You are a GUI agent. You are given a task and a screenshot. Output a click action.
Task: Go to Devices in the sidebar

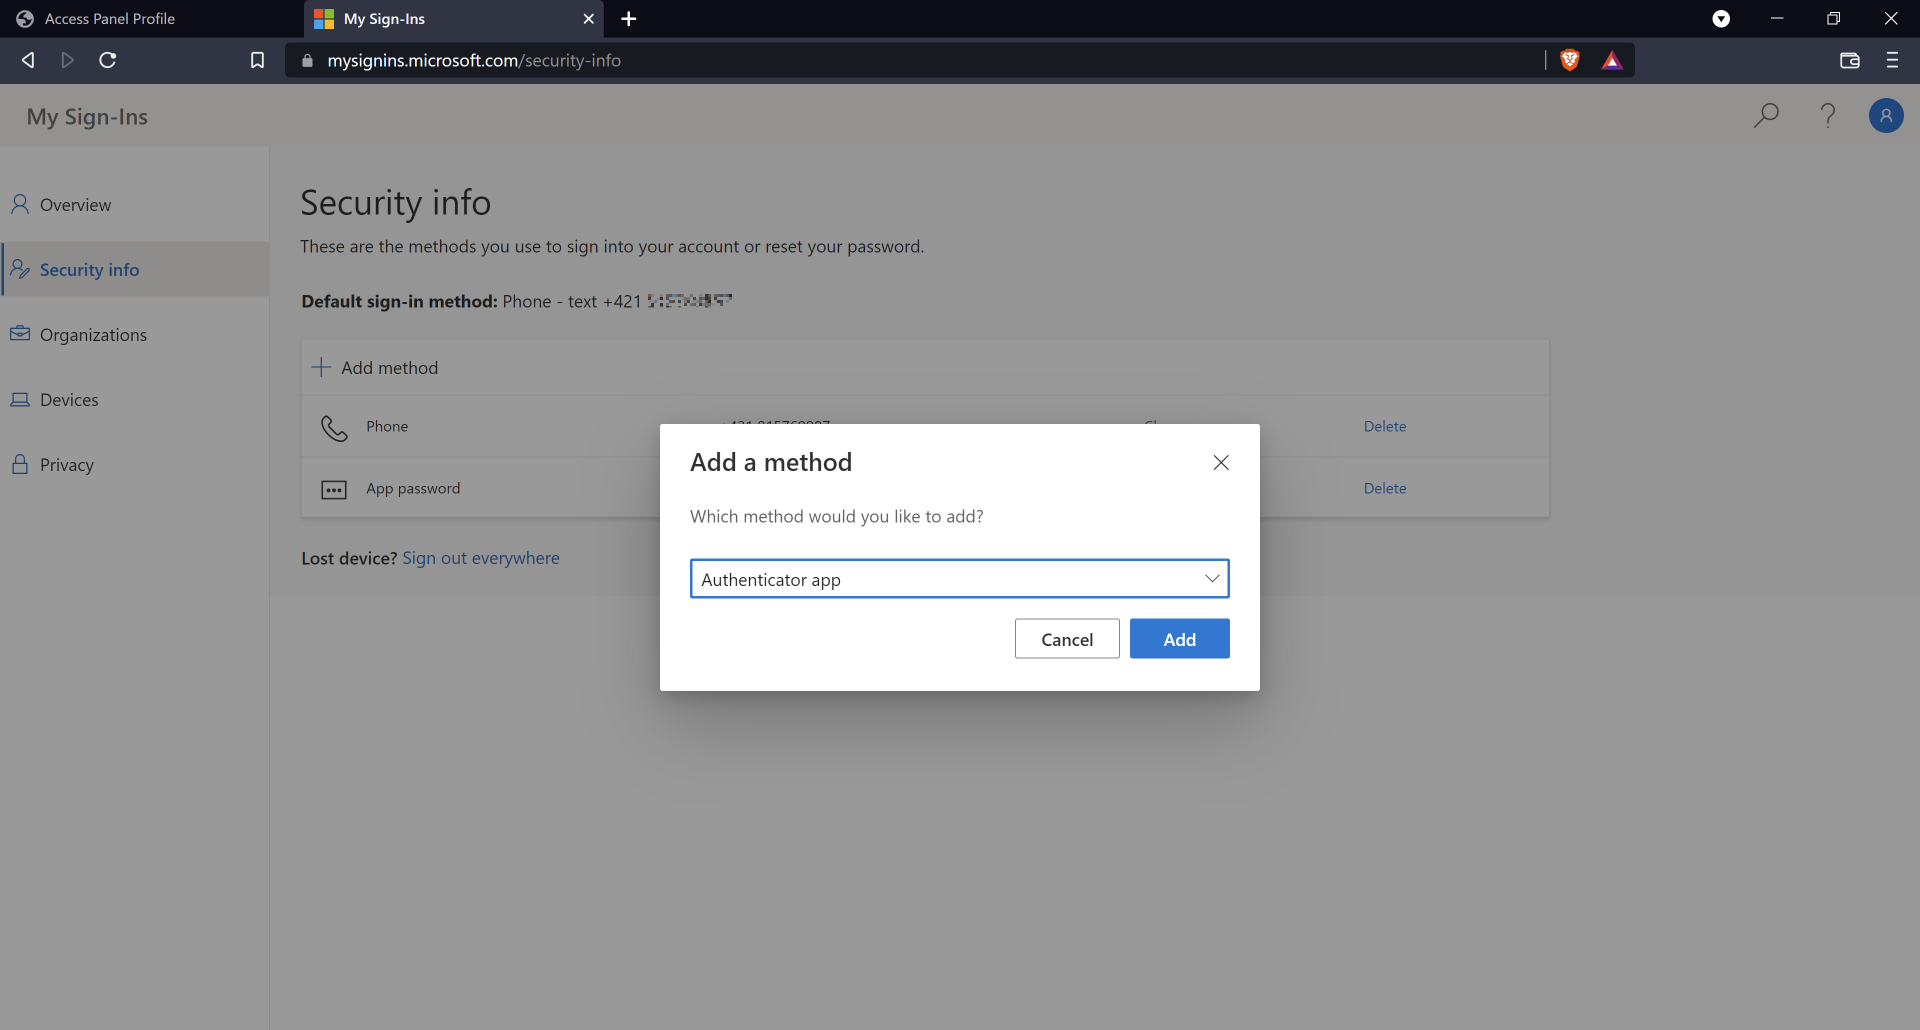[x=69, y=400]
